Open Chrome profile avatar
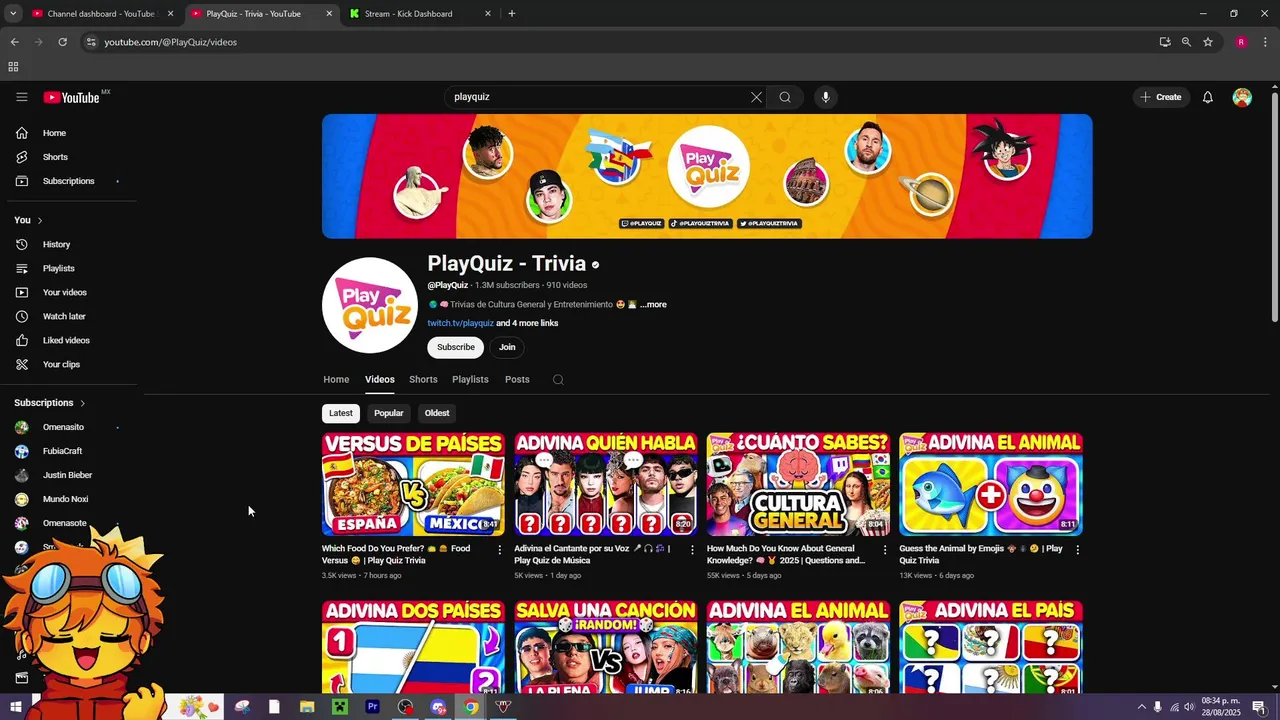The image size is (1280, 720). 1241,42
